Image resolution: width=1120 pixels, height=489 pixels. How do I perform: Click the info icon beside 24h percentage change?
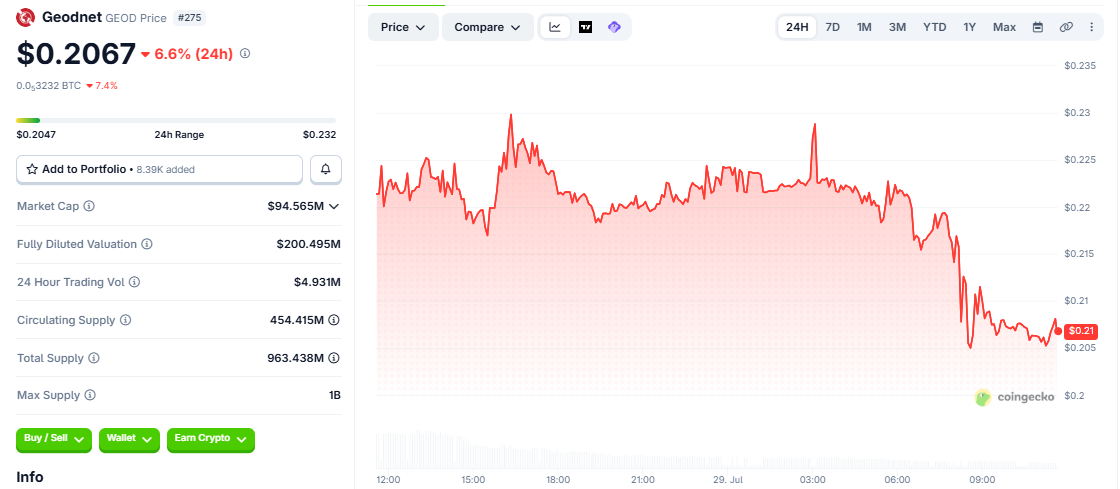[x=245, y=54]
